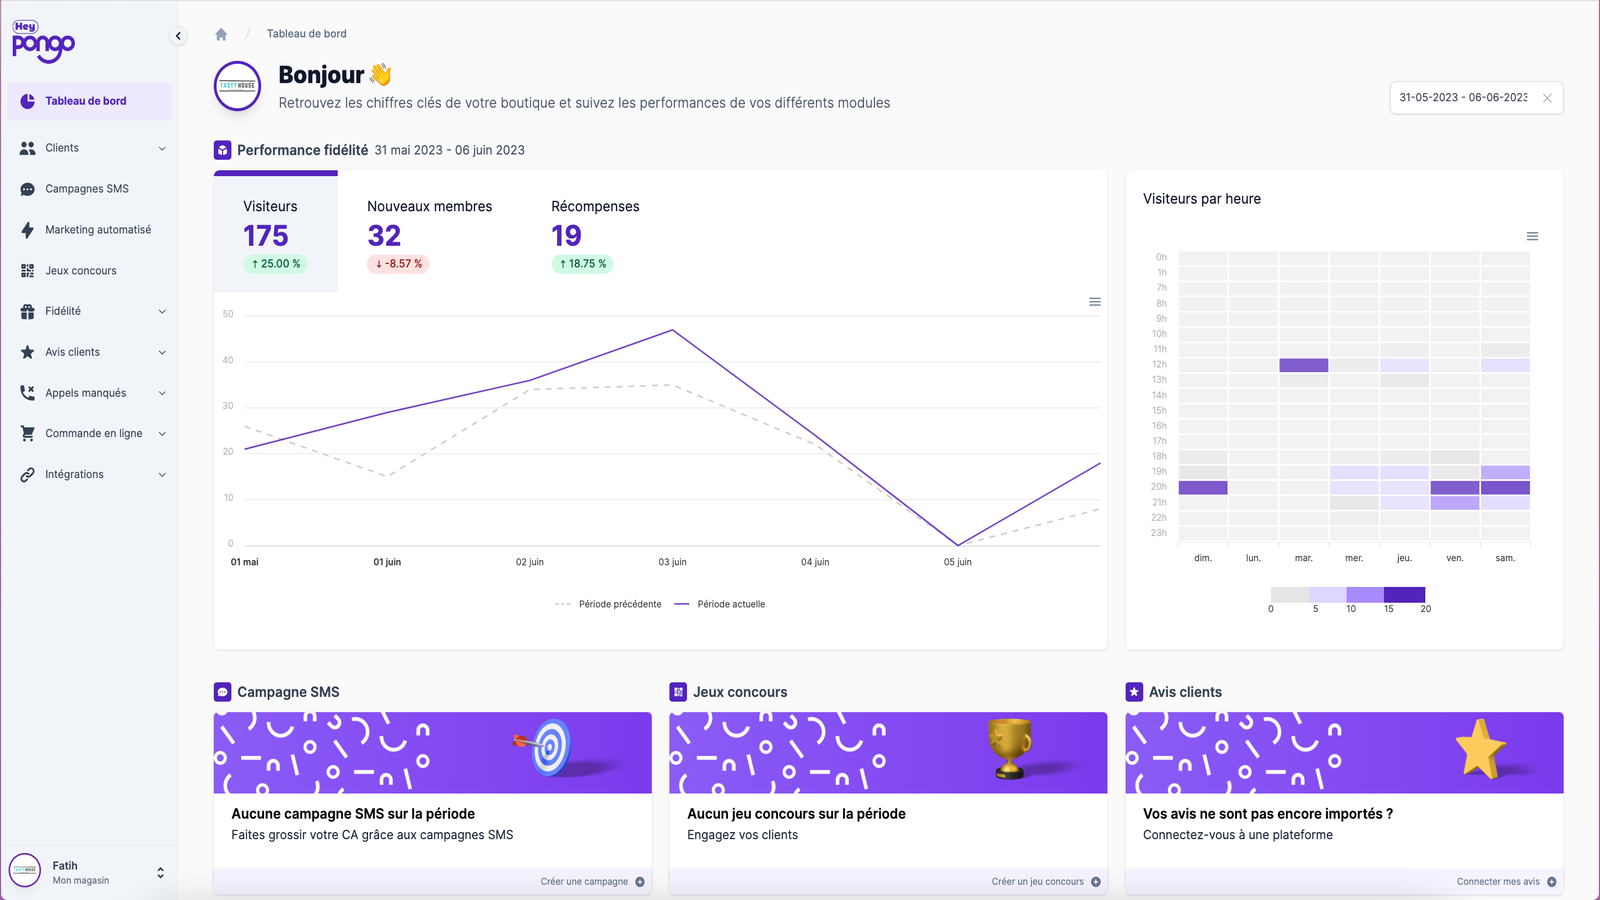1600x900 pixels.
Task: Expand the Fidélité submenu chevron
Action: [162, 312]
